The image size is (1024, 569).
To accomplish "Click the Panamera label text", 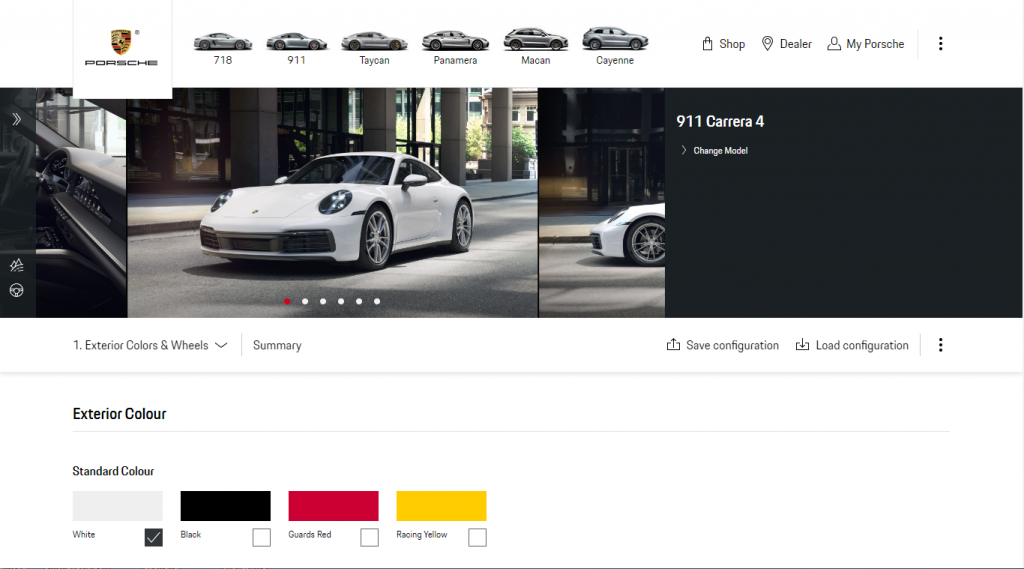I will tap(455, 60).
